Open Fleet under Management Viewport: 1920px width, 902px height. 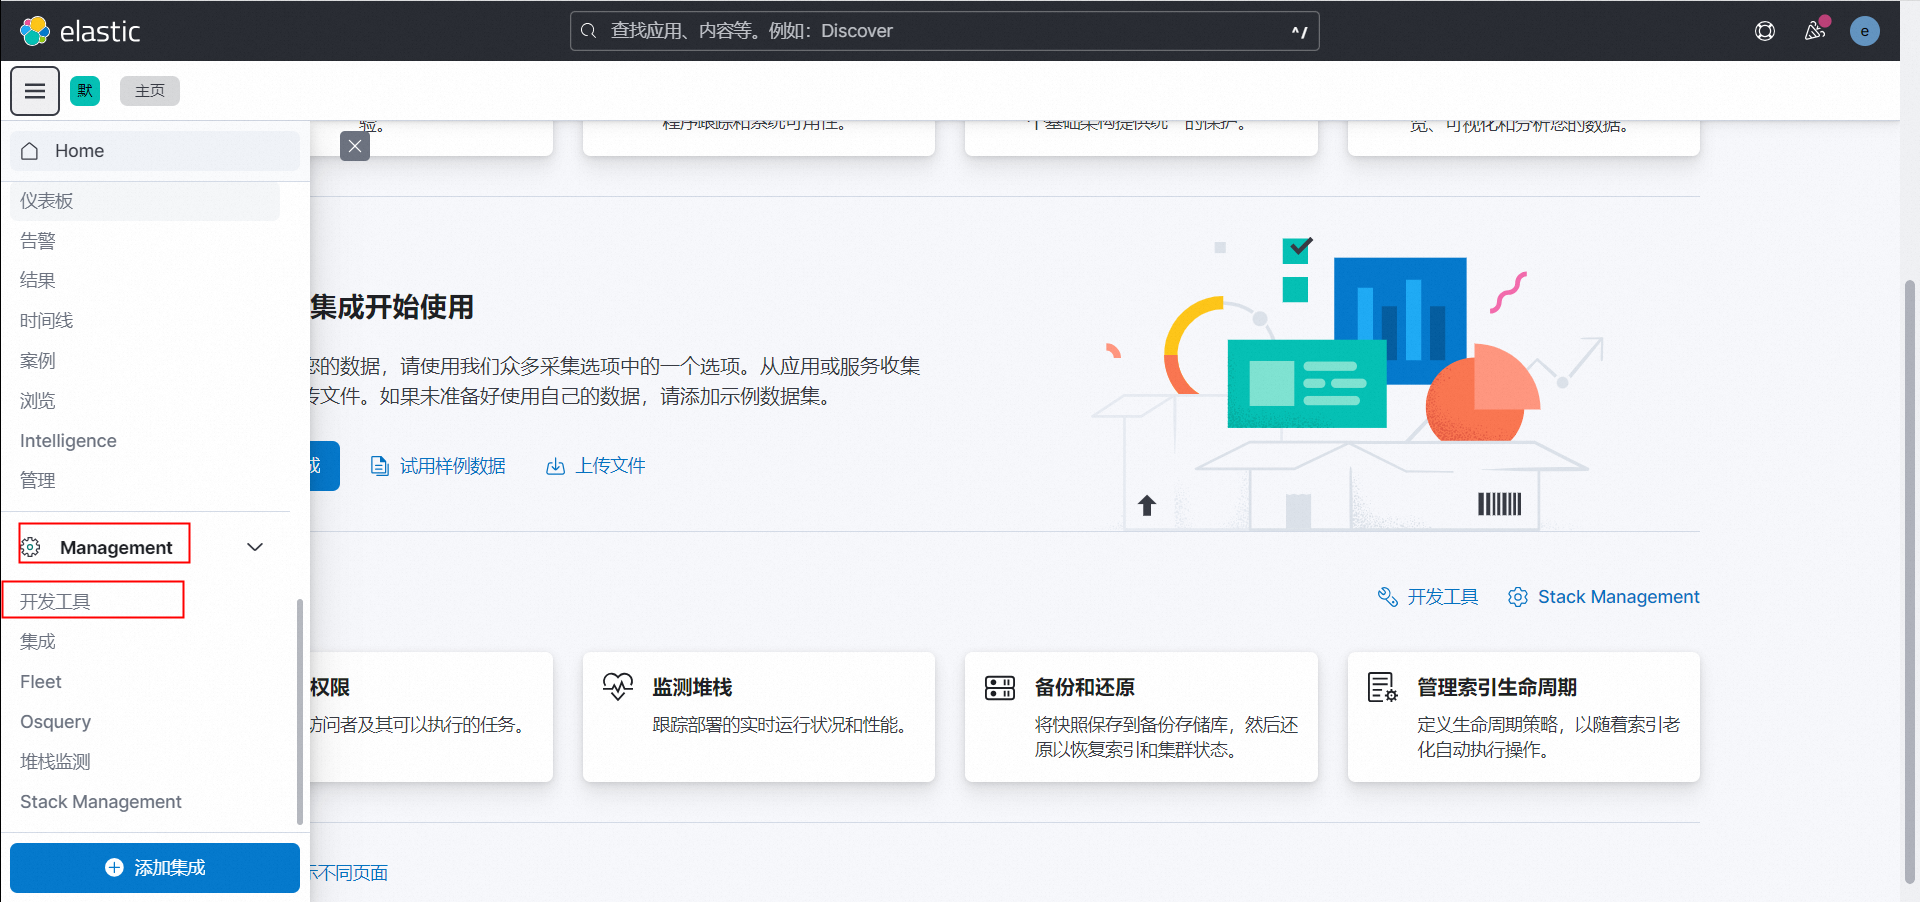point(41,682)
